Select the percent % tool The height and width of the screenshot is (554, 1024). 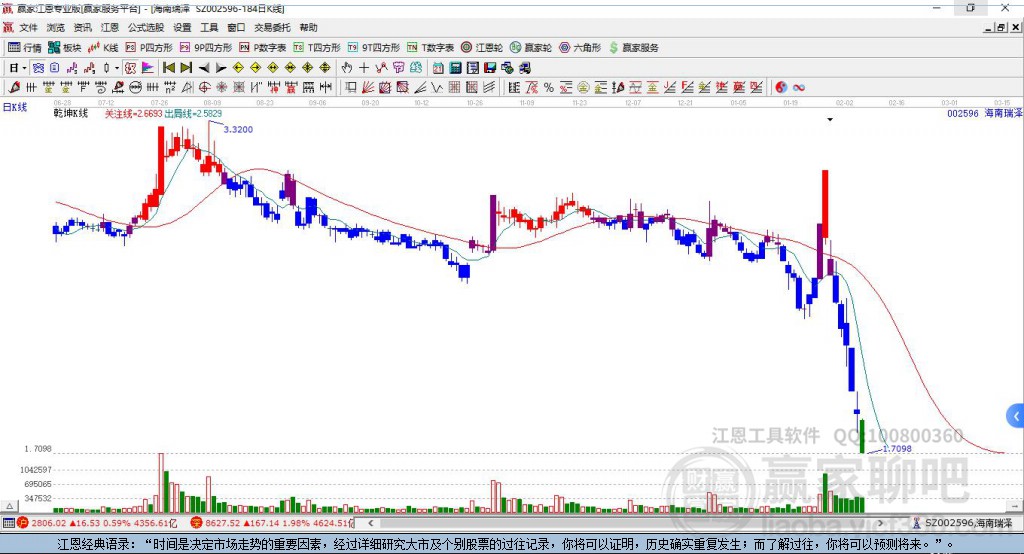click(549, 88)
